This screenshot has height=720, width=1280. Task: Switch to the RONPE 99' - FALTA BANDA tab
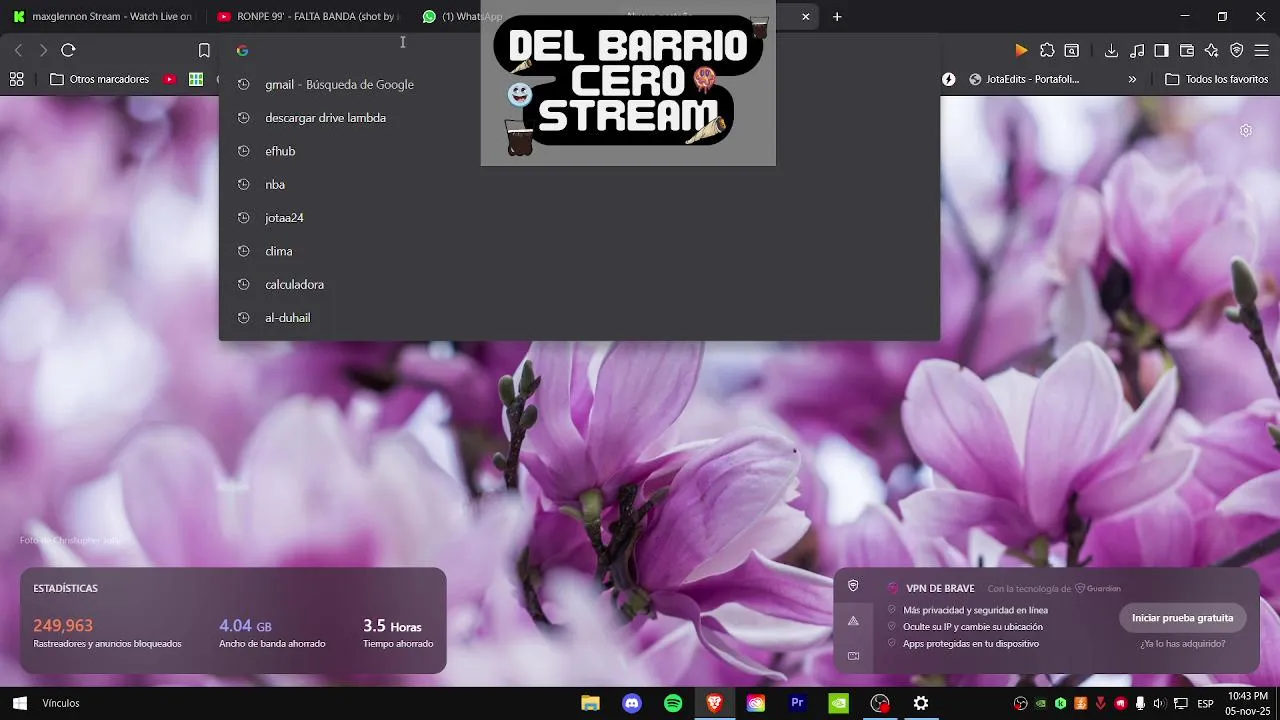pos(307,16)
